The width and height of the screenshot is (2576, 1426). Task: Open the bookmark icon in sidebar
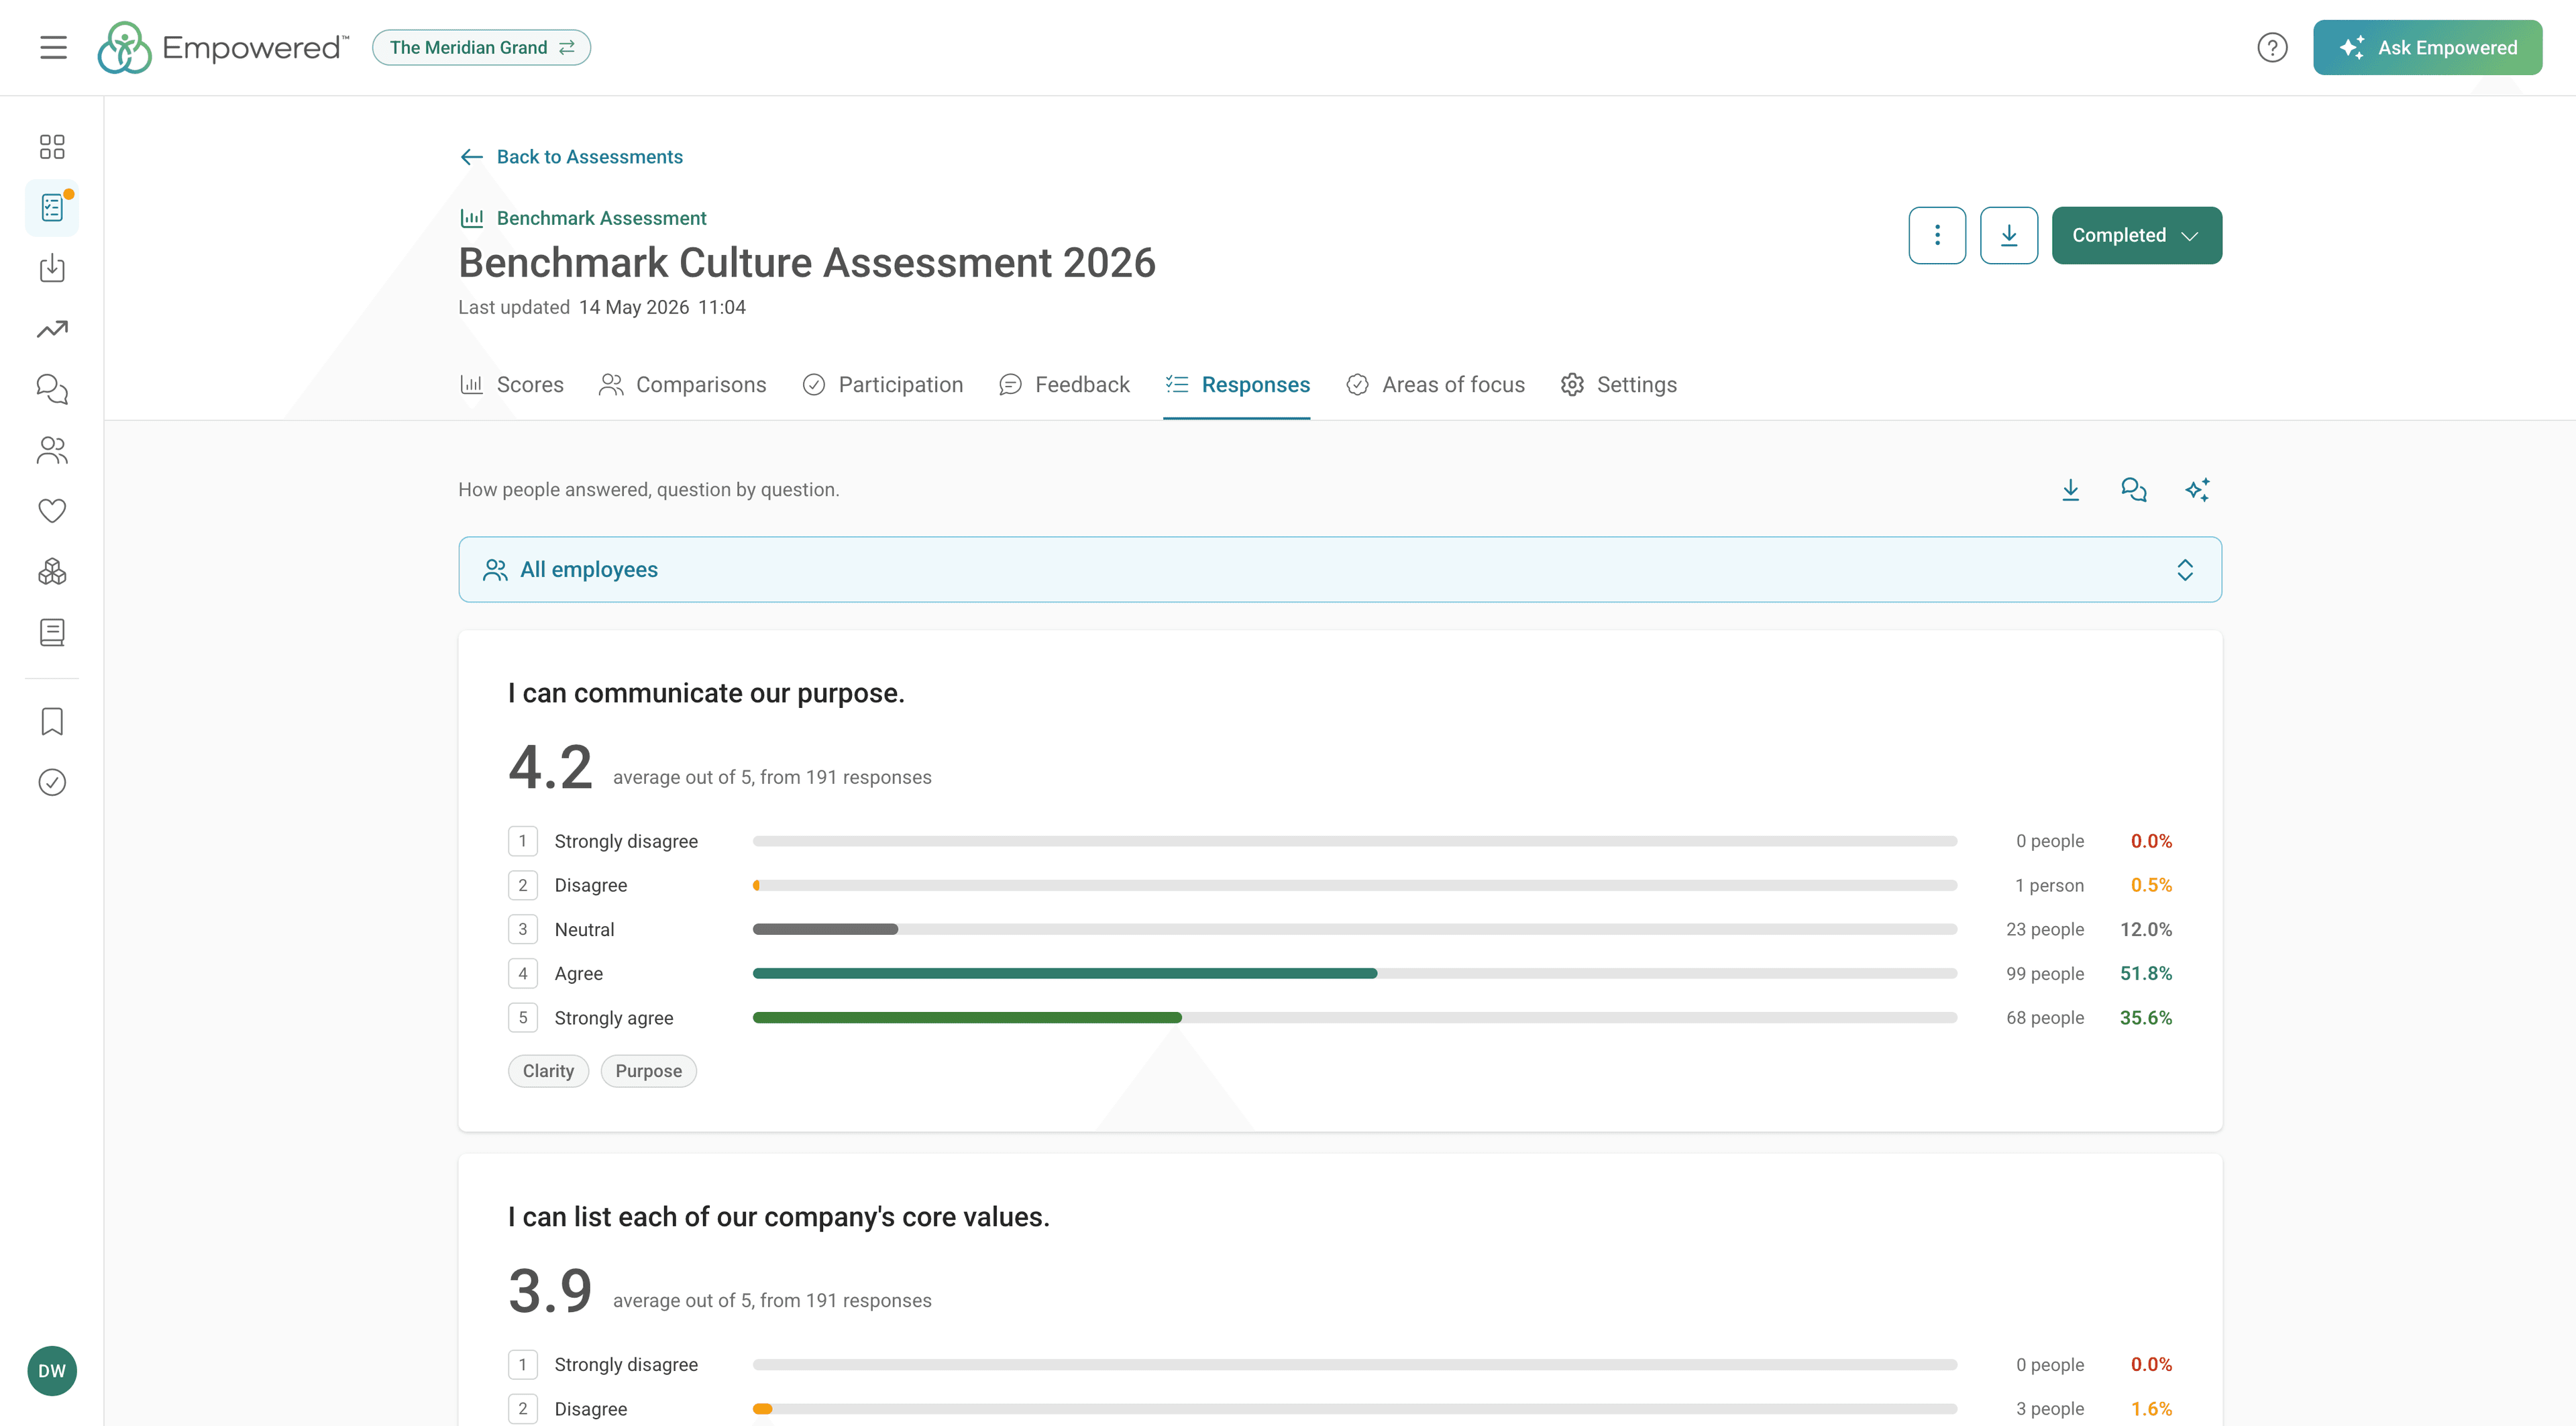[52, 721]
